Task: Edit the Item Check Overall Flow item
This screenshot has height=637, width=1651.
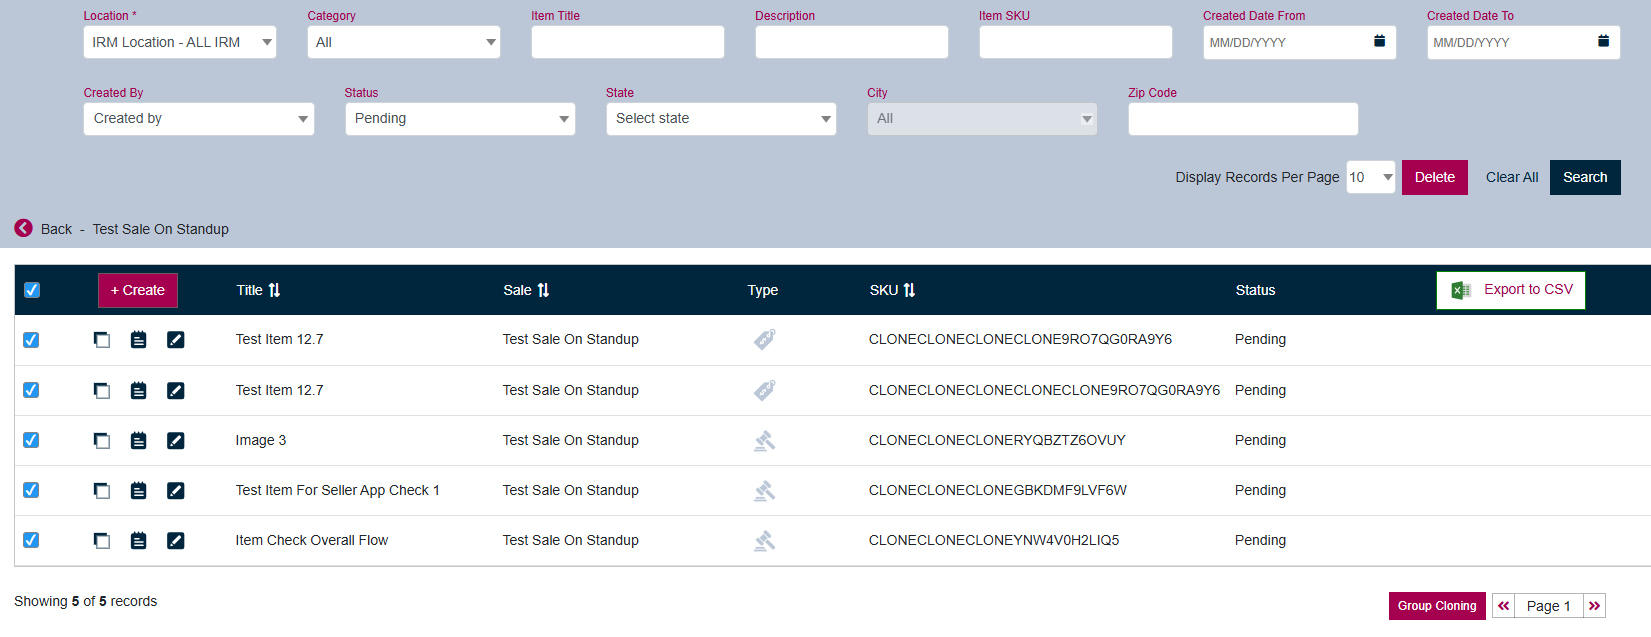Action: pyautogui.click(x=176, y=540)
